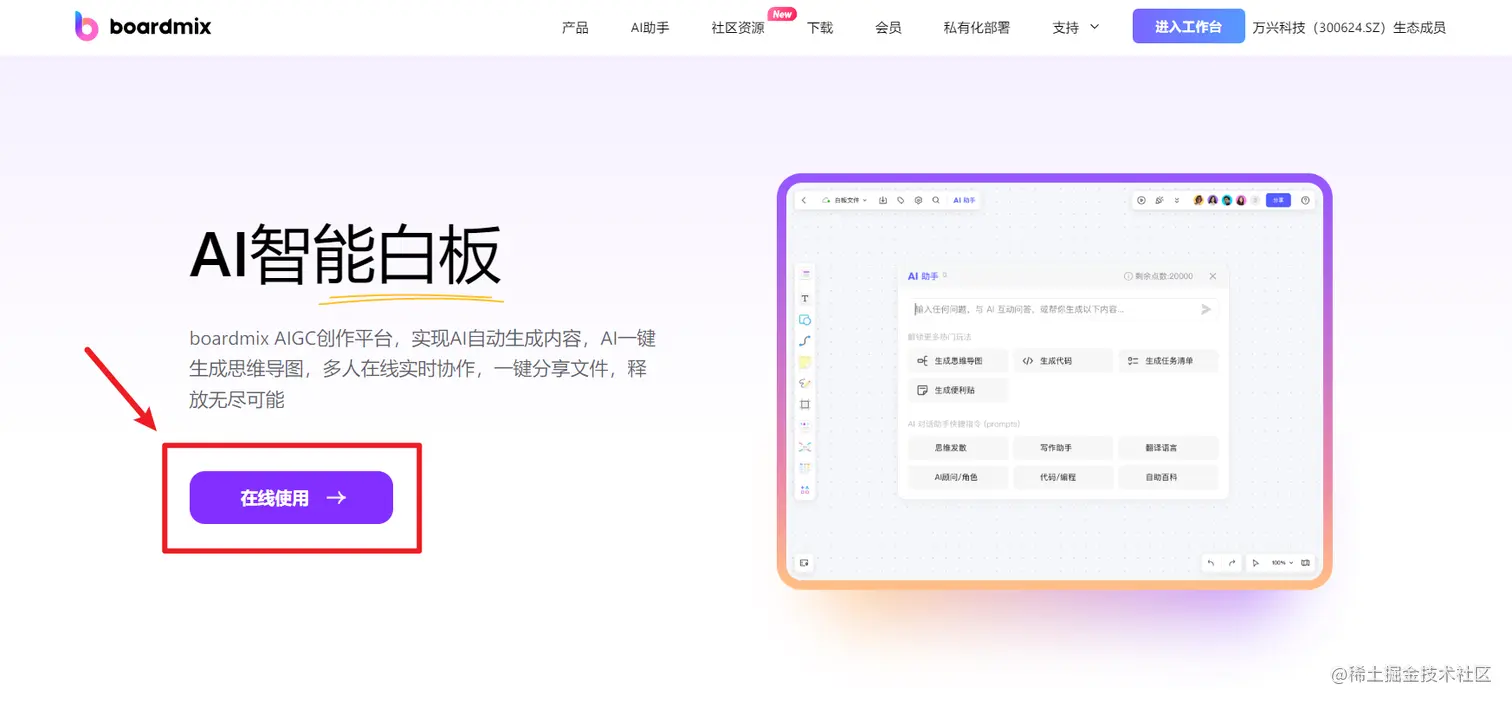Go to the 下载 page

[820, 27]
